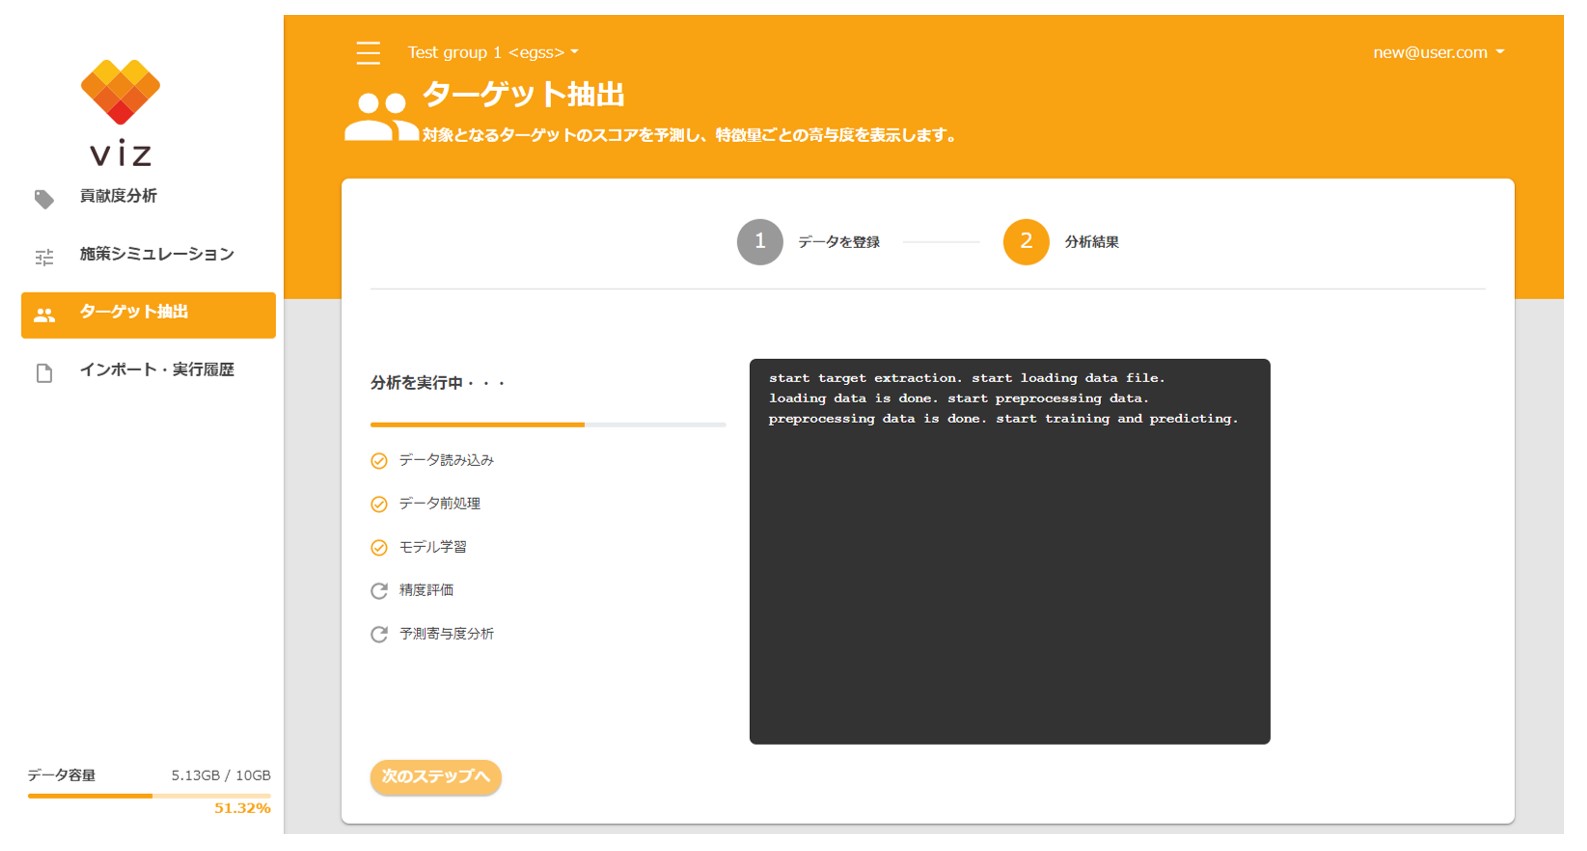1587x851 pixels.
Task: Click the refresh icon next to 精度評価
Action: (x=379, y=591)
